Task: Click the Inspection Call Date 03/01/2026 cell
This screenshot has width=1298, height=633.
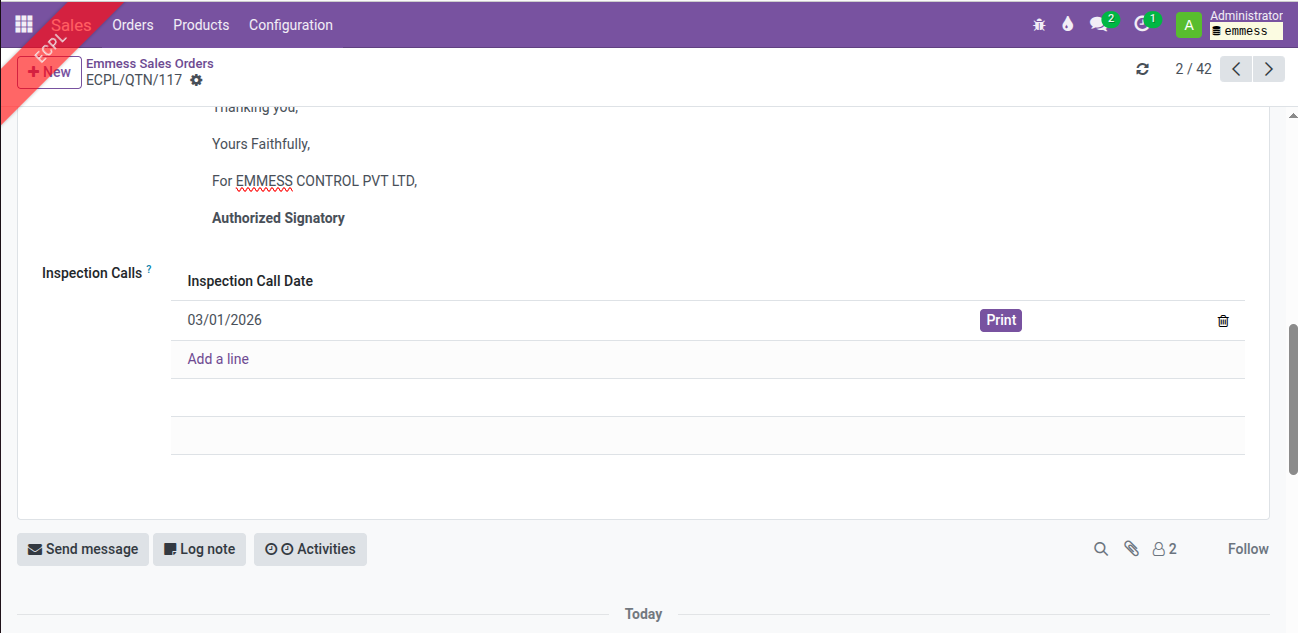Action: (x=225, y=320)
